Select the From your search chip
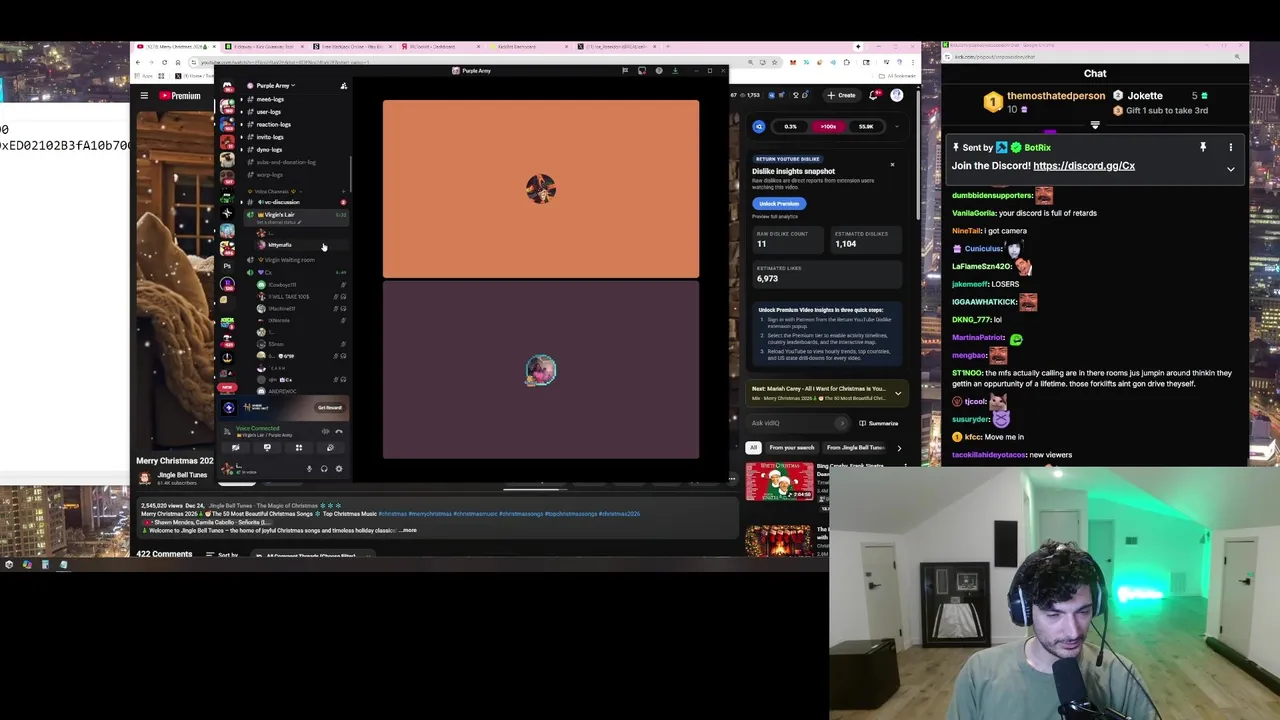1280x720 pixels. pyautogui.click(x=792, y=447)
